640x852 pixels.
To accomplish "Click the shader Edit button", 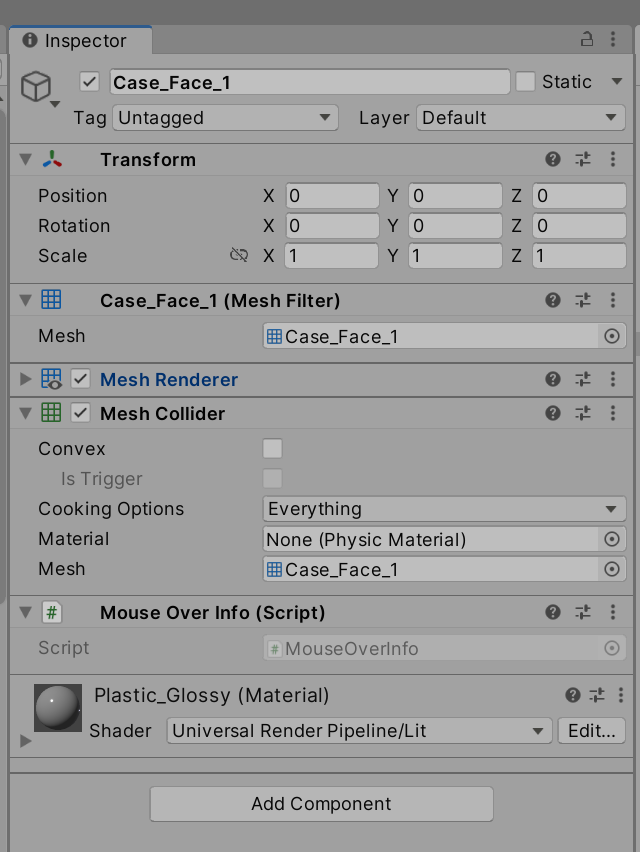I will [591, 731].
